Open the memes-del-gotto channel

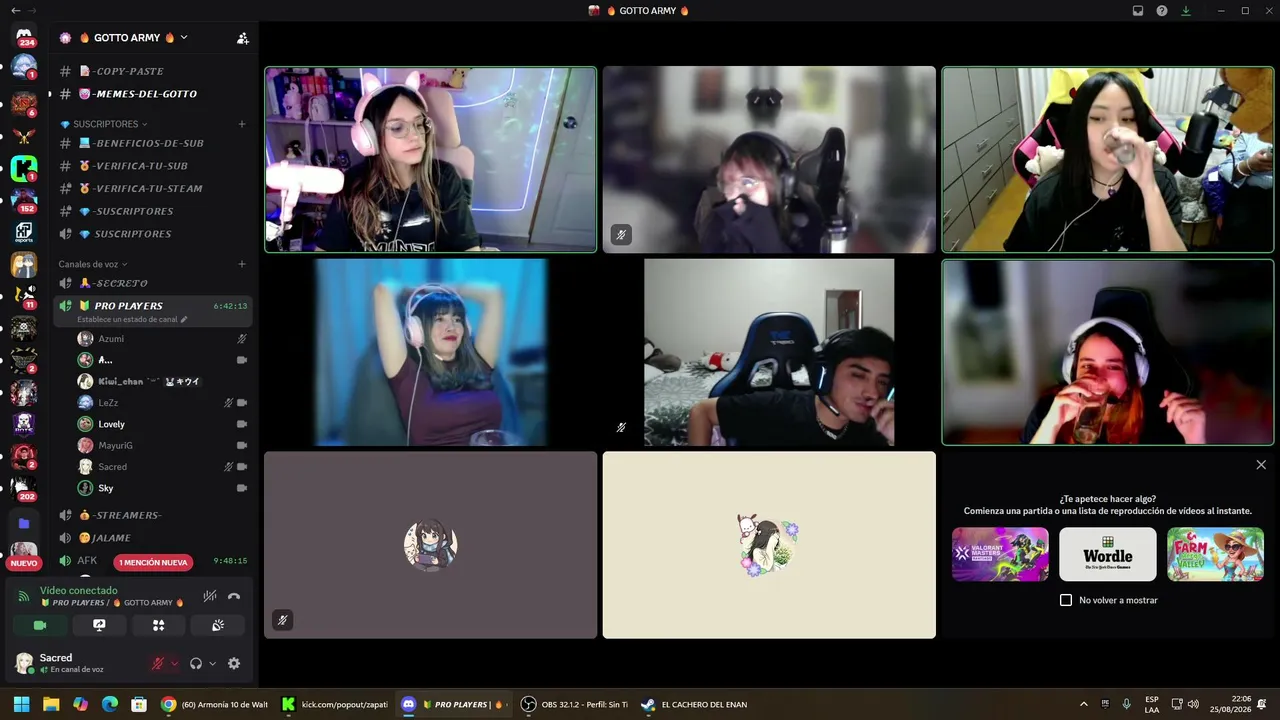[x=152, y=94]
